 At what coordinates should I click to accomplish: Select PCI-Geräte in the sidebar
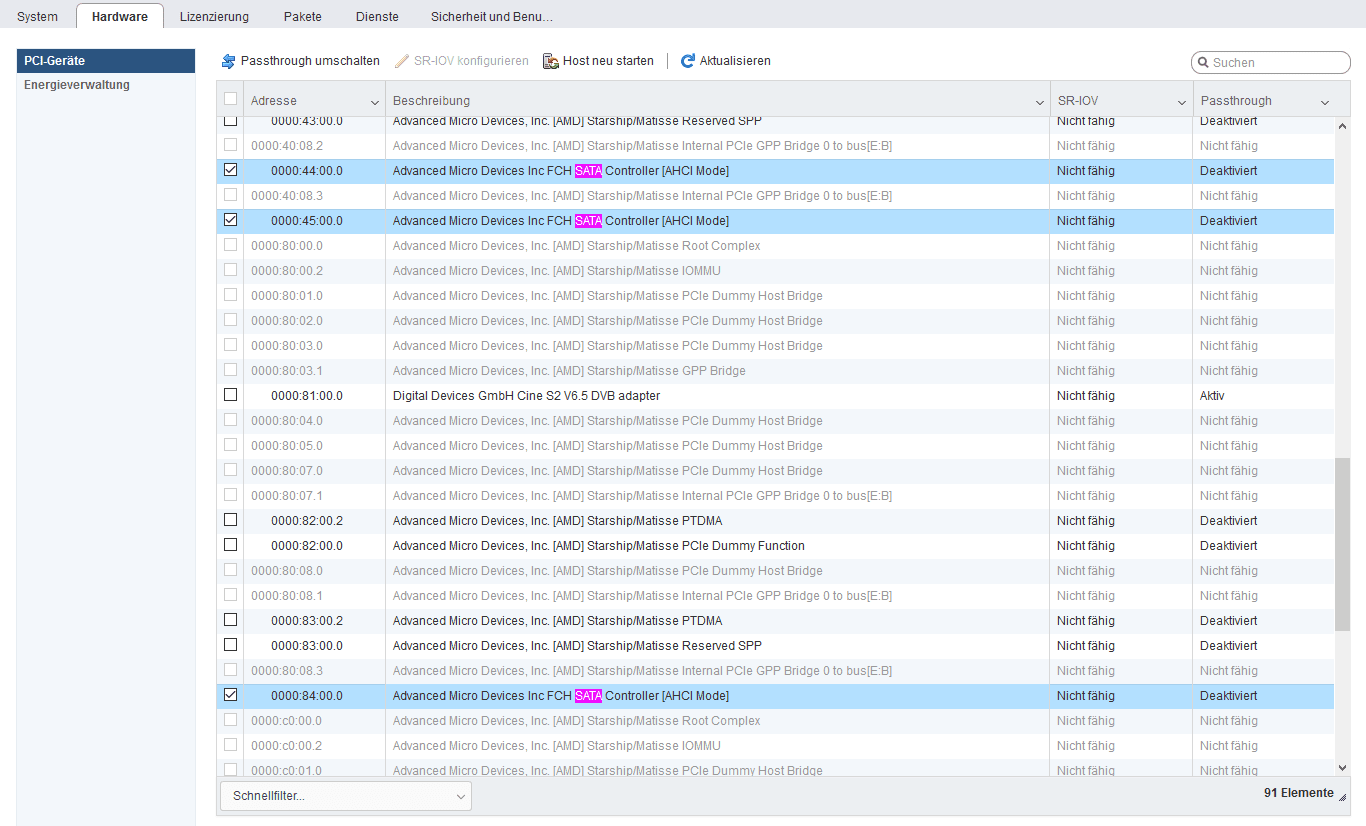click(106, 61)
